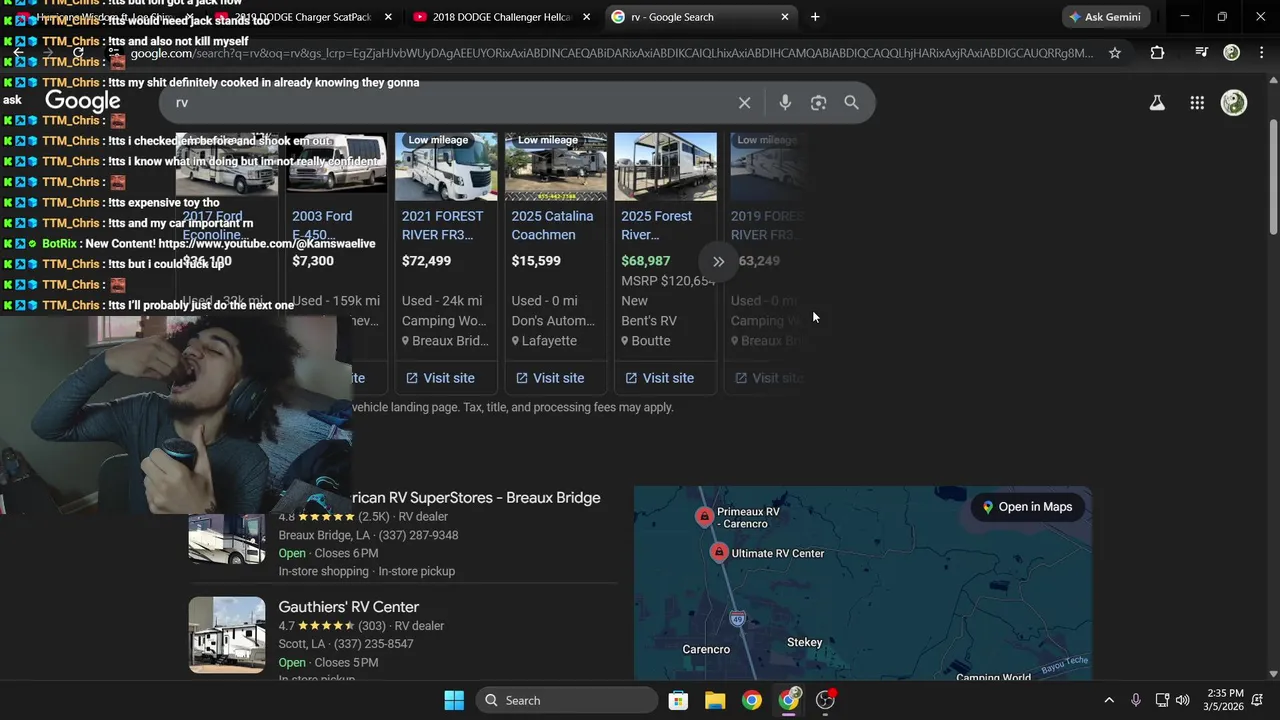This screenshot has width=1280, height=720.
Task: Click the Camping World map label
Action: (993, 677)
